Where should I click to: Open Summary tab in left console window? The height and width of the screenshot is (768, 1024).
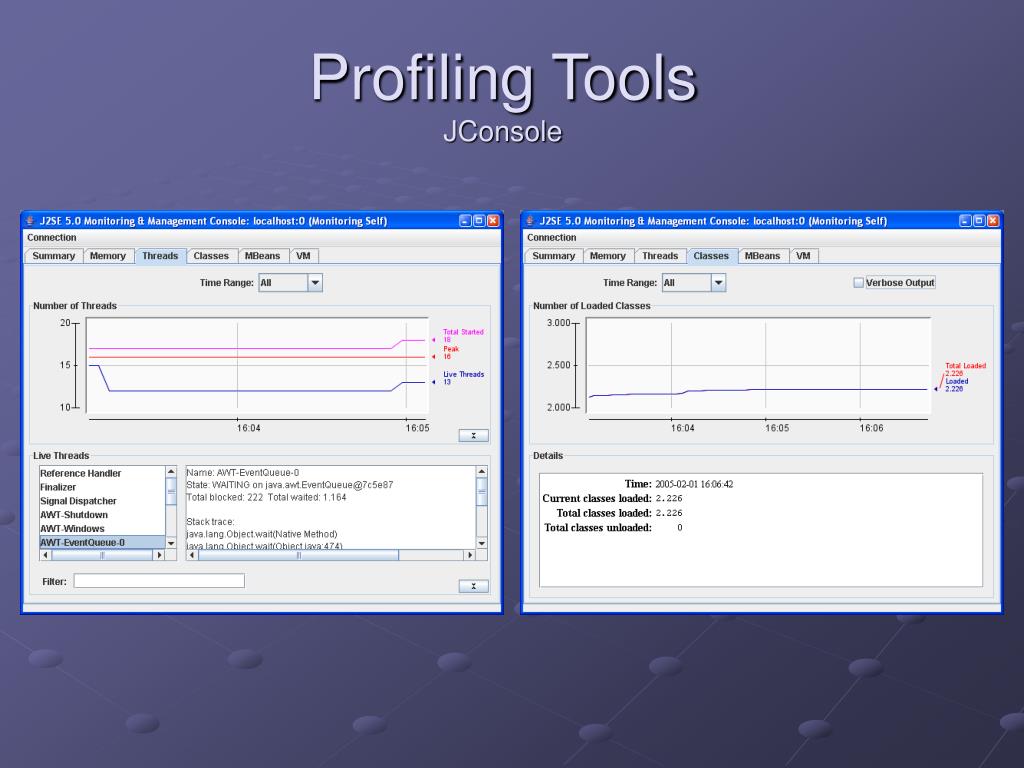pyautogui.click(x=54, y=256)
